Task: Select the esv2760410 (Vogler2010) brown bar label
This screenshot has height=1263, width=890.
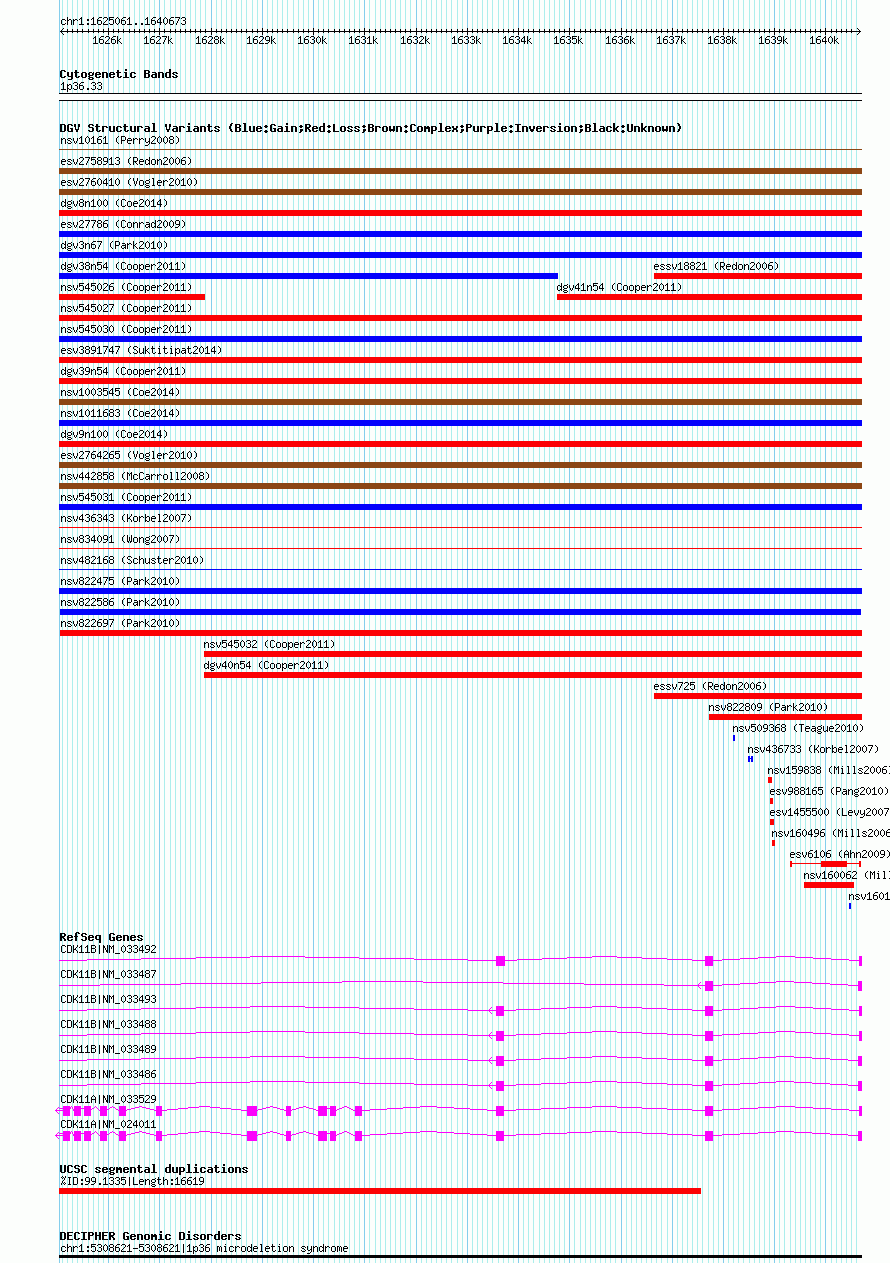Action: pyautogui.click(x=129, y=182)
